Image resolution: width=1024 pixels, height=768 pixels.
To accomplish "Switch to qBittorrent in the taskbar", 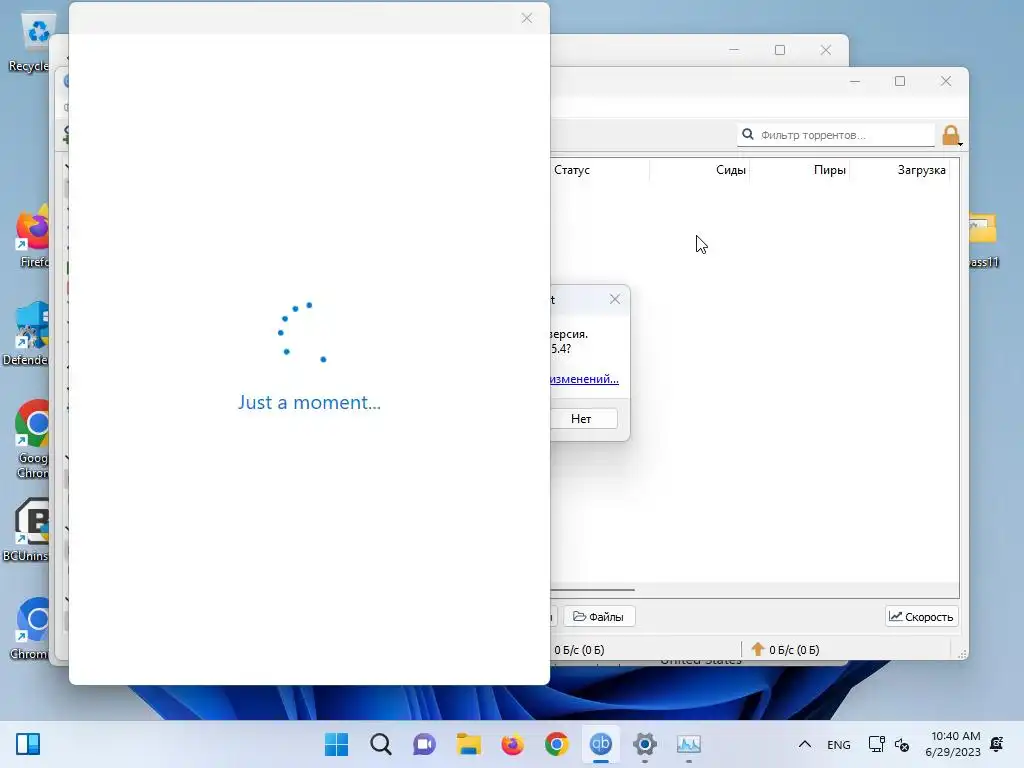I will point(600,744).
